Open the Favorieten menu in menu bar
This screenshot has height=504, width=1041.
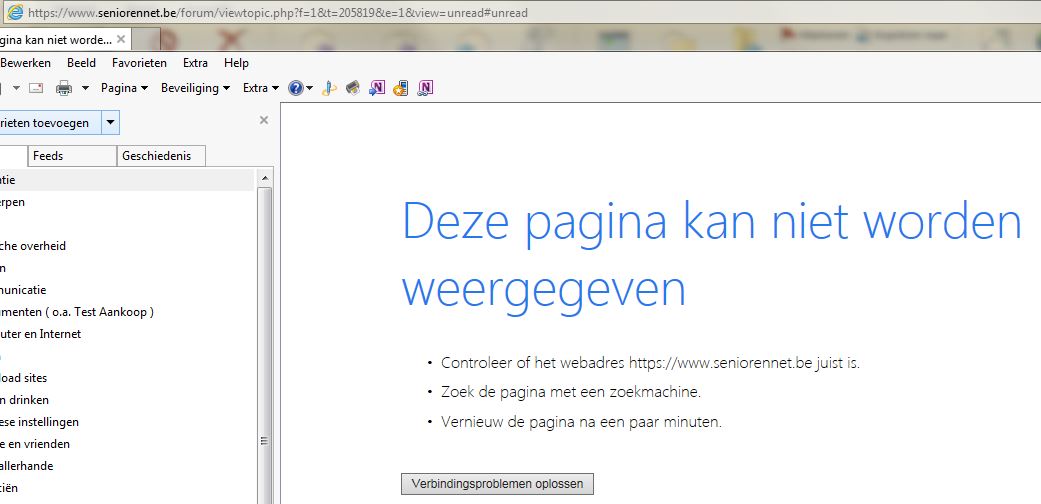point(139,63)
